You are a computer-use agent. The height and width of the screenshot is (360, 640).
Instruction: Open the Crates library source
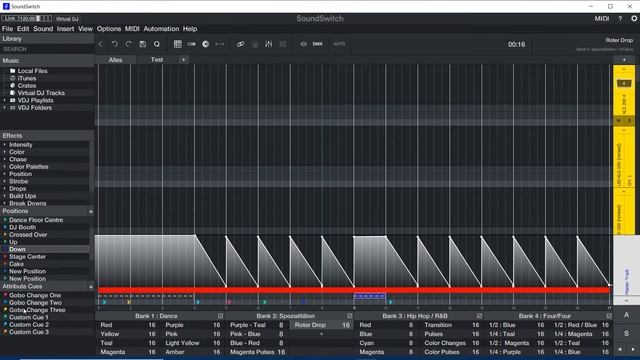[x=27, y=85]
